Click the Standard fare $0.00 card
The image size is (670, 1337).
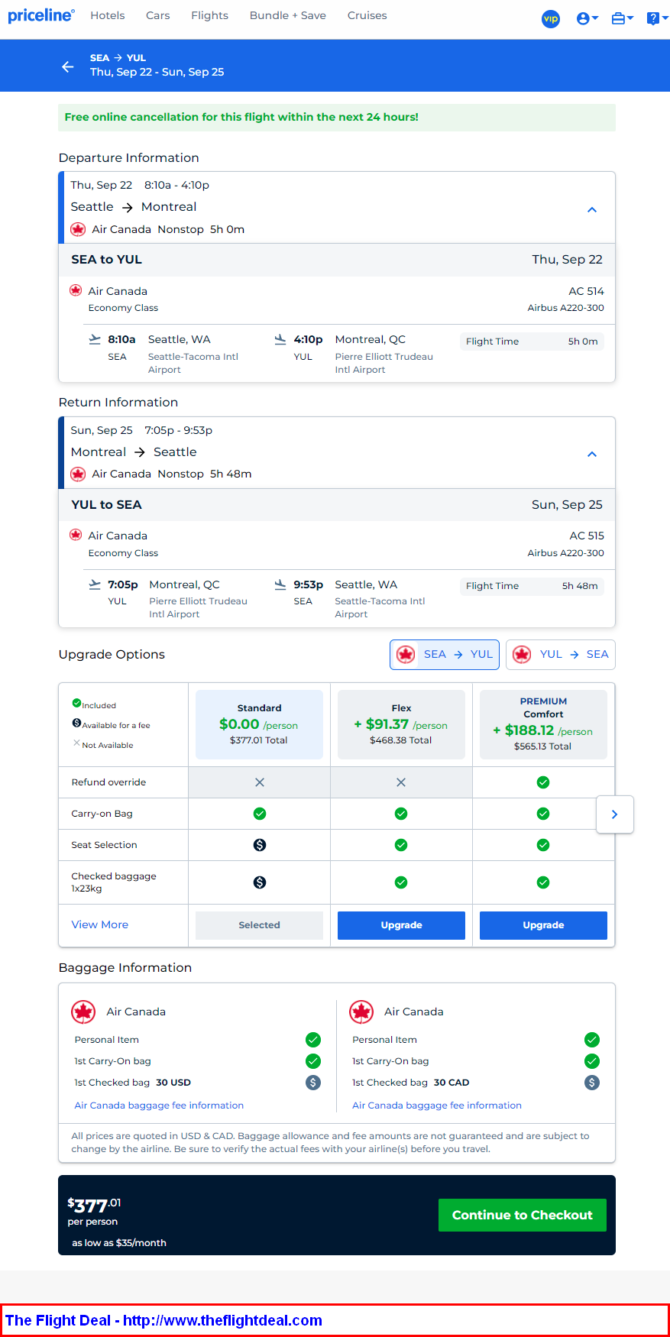click(259, 724)
